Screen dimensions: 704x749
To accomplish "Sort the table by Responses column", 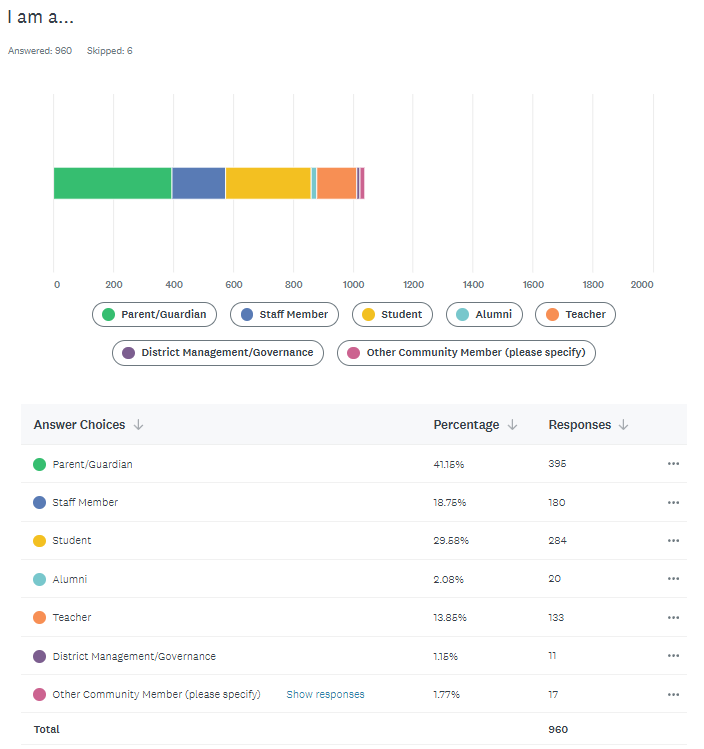I will click(589, 425).
